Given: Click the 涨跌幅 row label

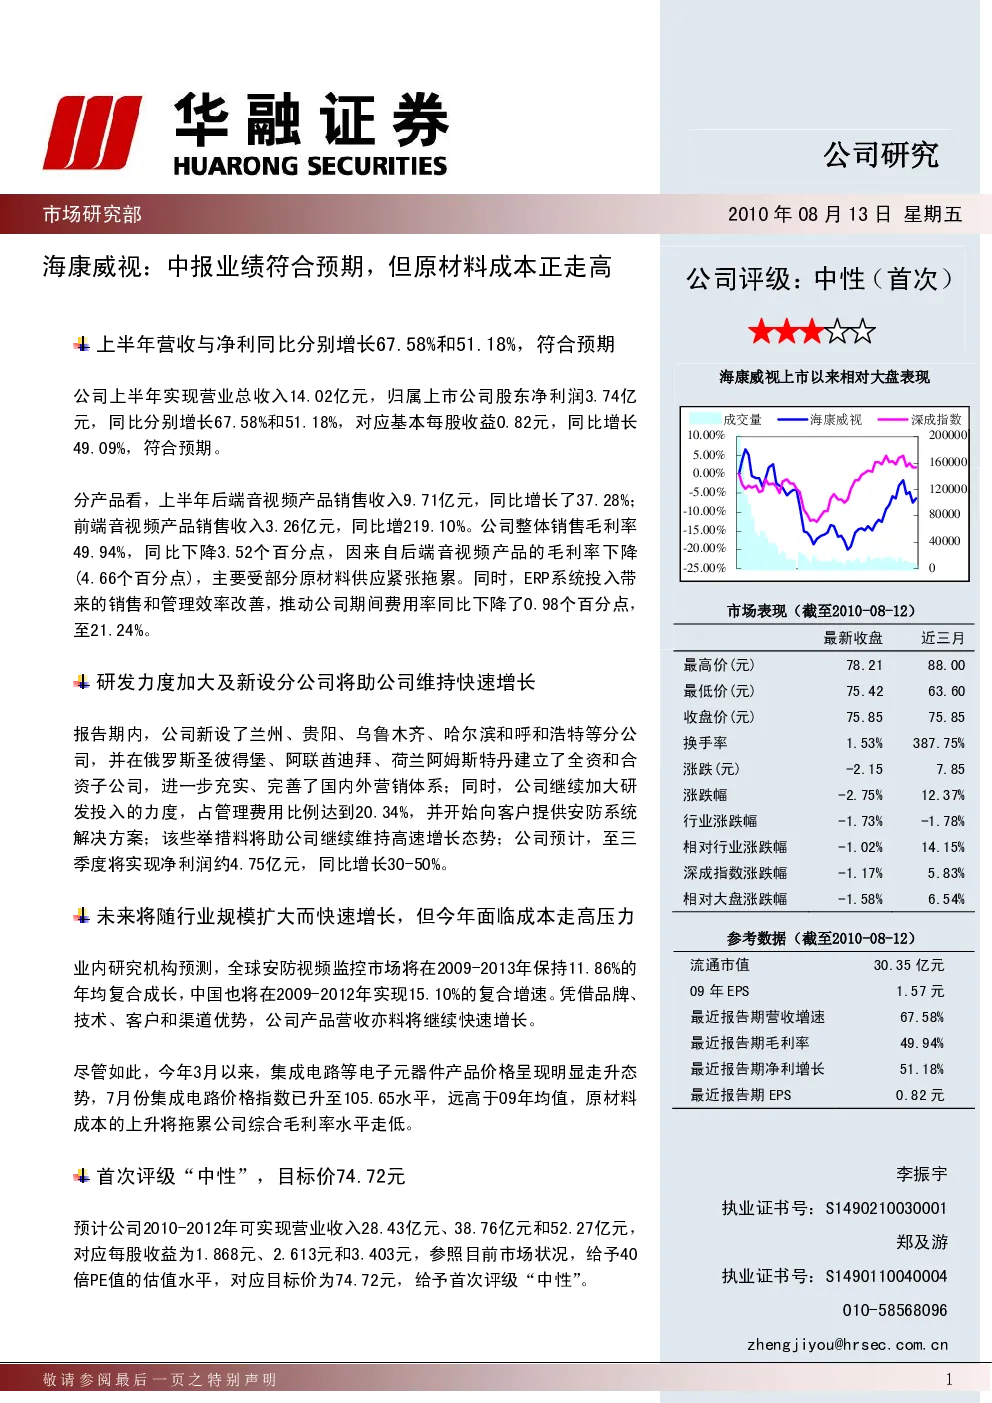Looking at the screenshot, I should [705, 795].
